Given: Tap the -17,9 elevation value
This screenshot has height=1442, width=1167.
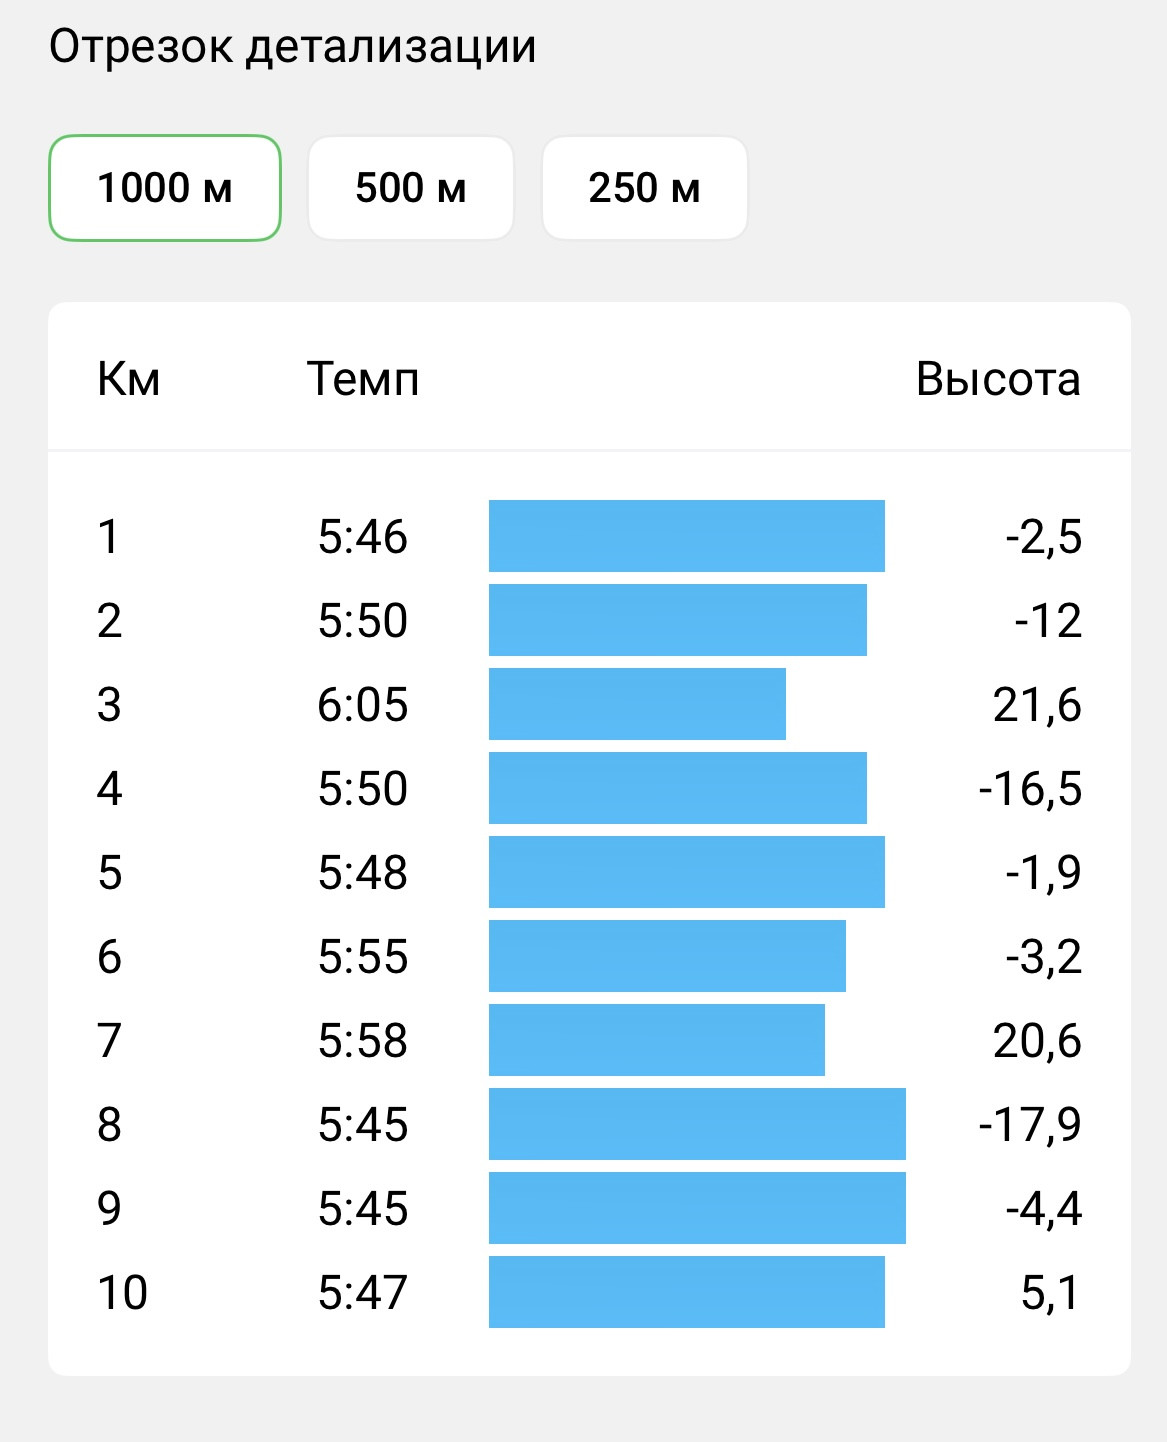Looking at the screenshot, I should coord(1030,1125).
